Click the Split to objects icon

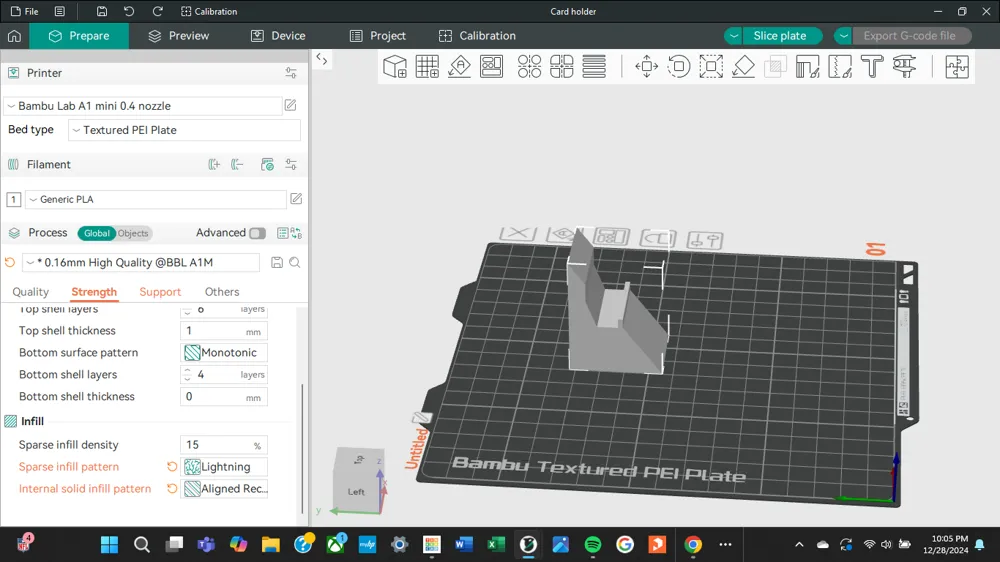pyautogui.click(x=529, y=66)
